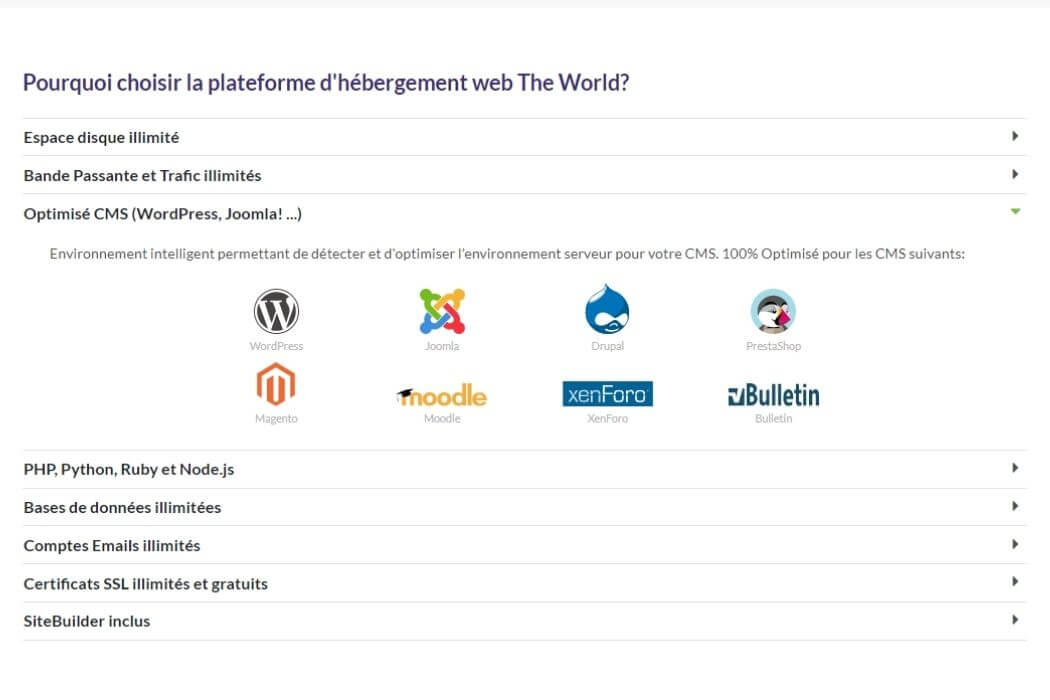Open the Bases de données illimitées title
This screenshot has height=700, width=1050.
(122, 508)
